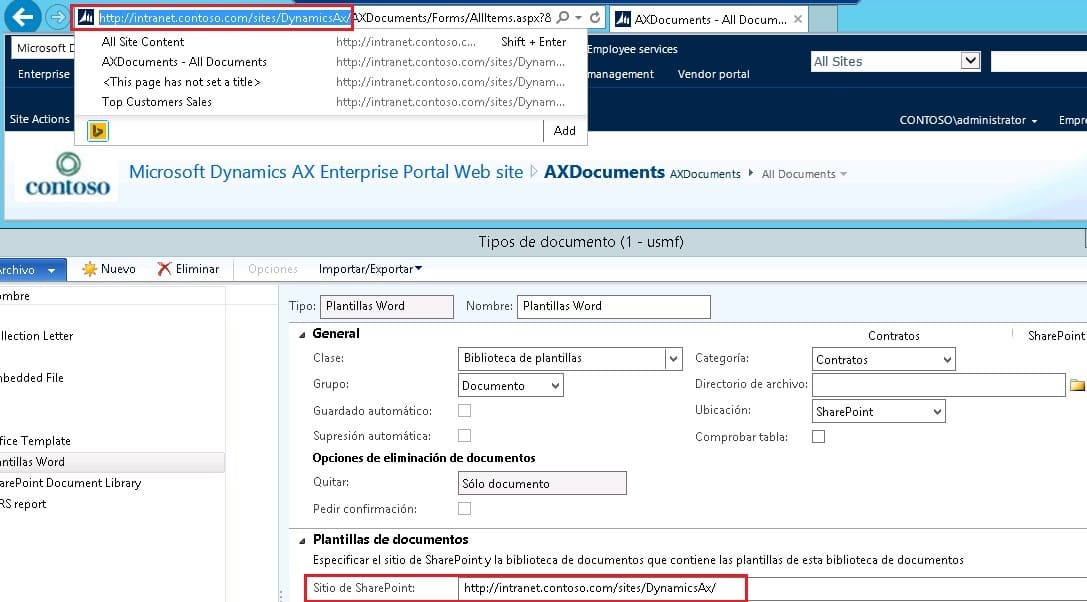1087x602 pixels.
Task: Toggle the Supresión automática checkbox
Action: coord(464,436)
